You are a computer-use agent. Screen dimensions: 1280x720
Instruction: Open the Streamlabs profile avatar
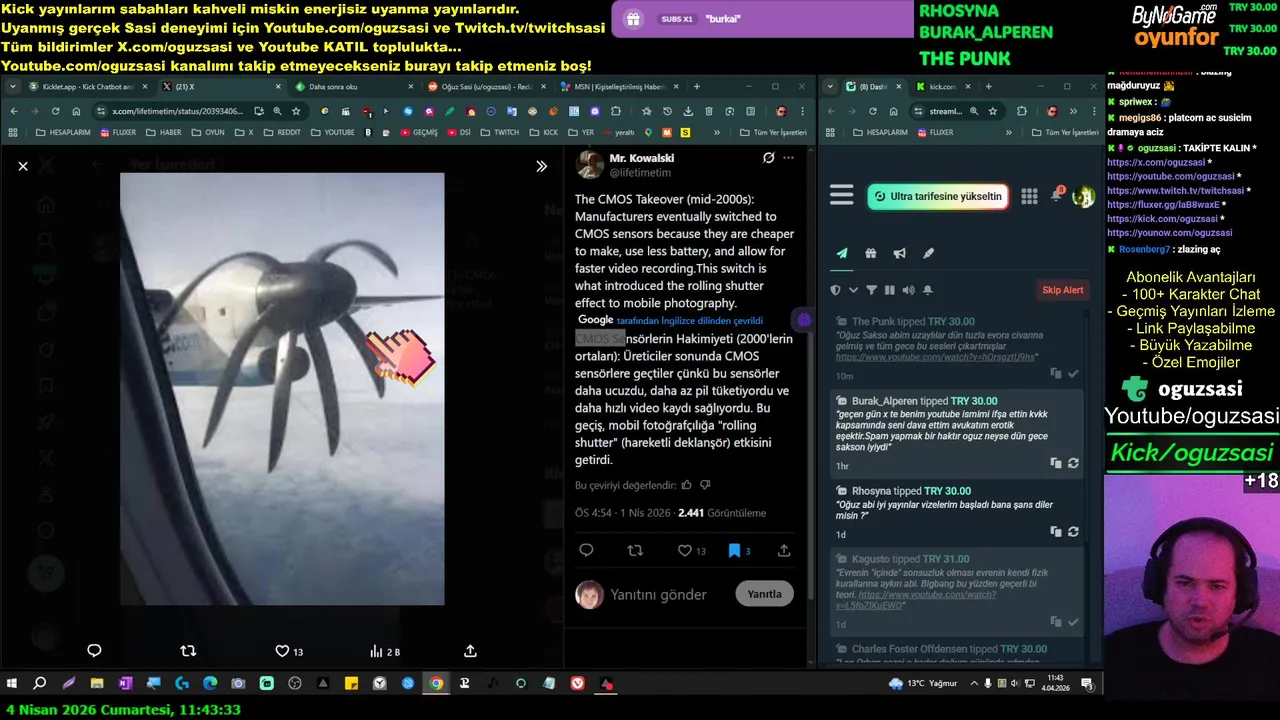coord(1083,197)
